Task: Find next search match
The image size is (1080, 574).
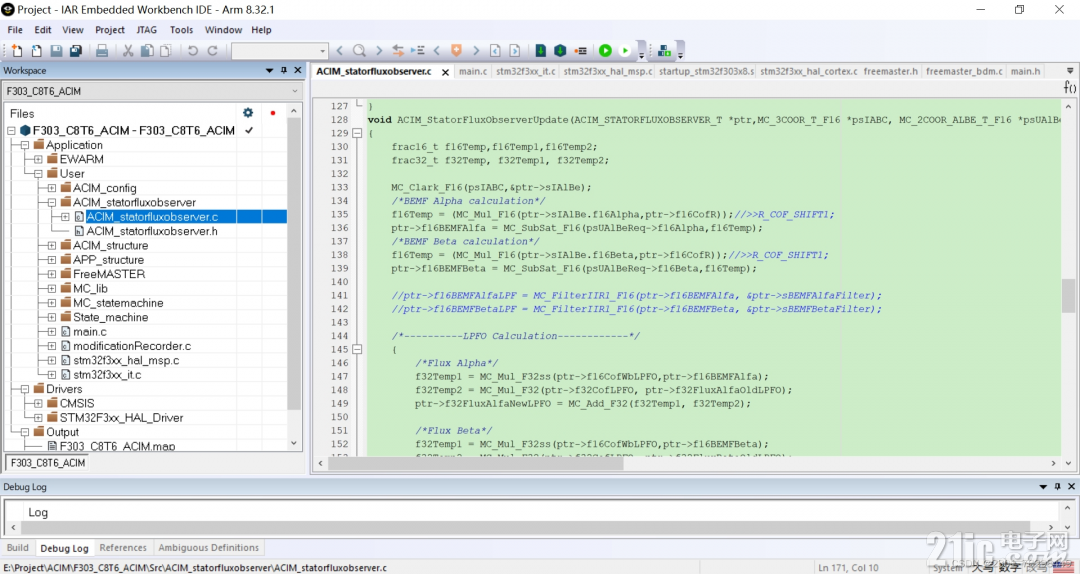Action: [x=379, y=50]
